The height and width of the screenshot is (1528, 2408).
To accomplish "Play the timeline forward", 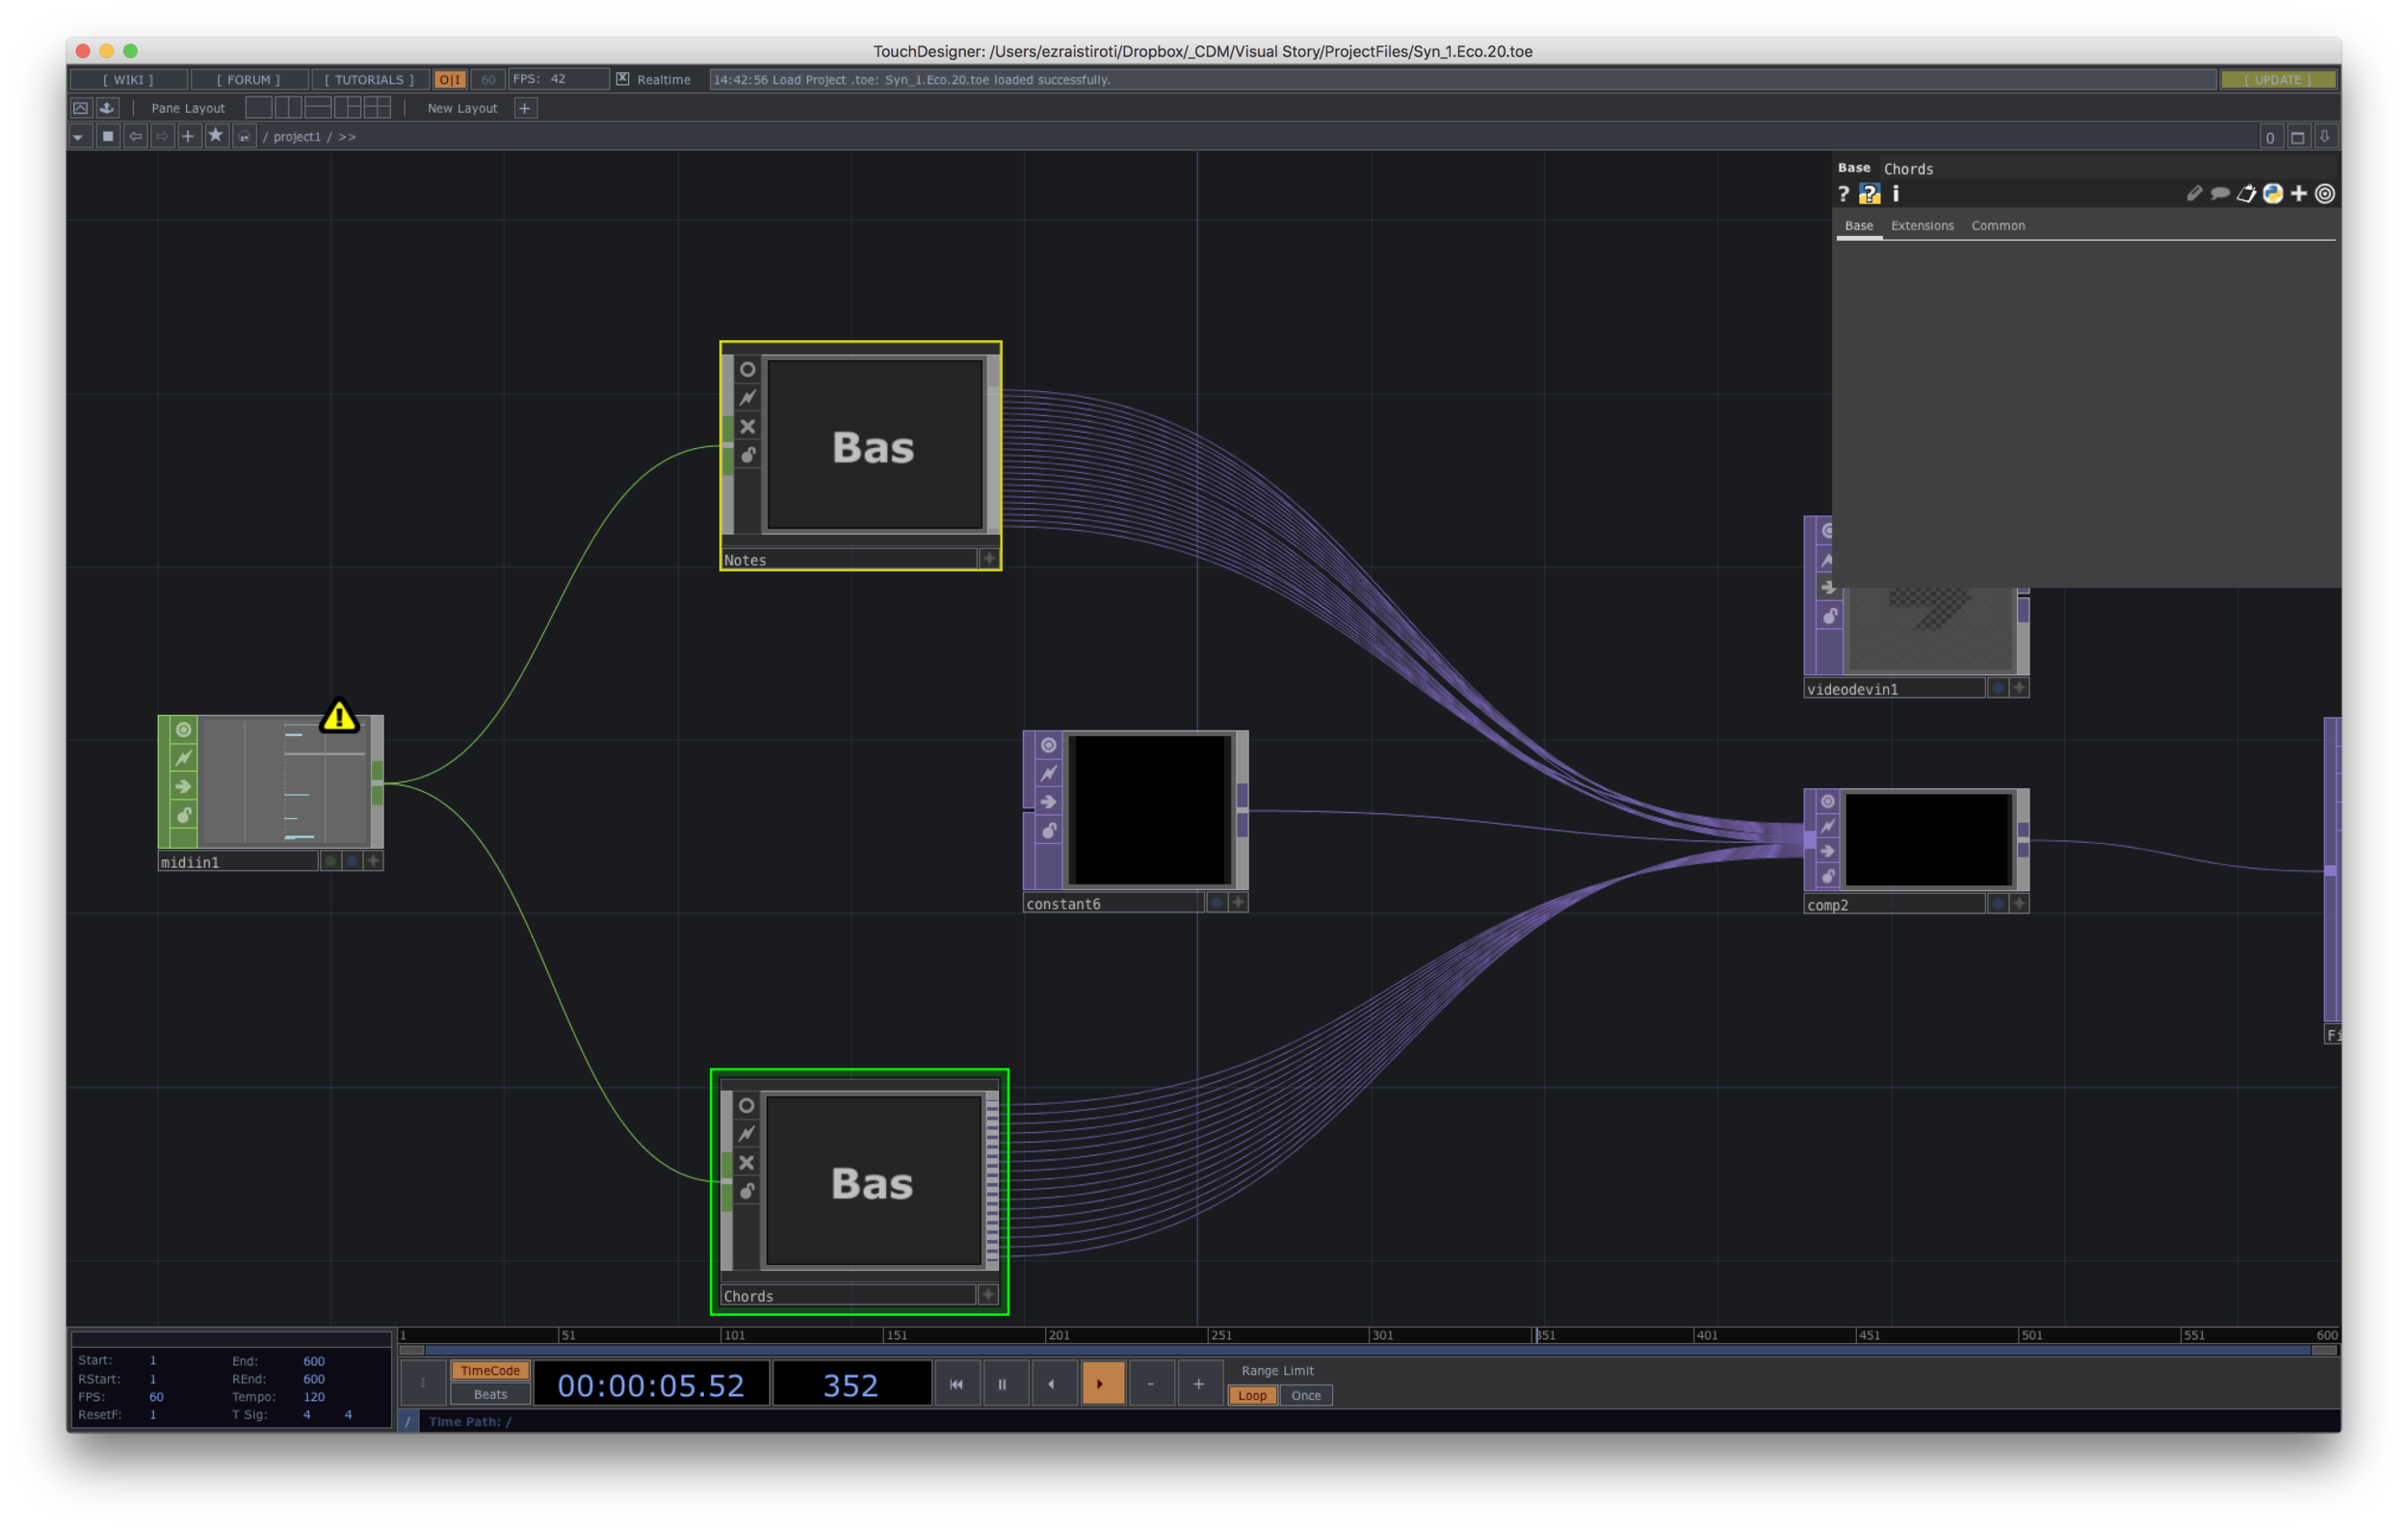I will coord(1101,1384).
